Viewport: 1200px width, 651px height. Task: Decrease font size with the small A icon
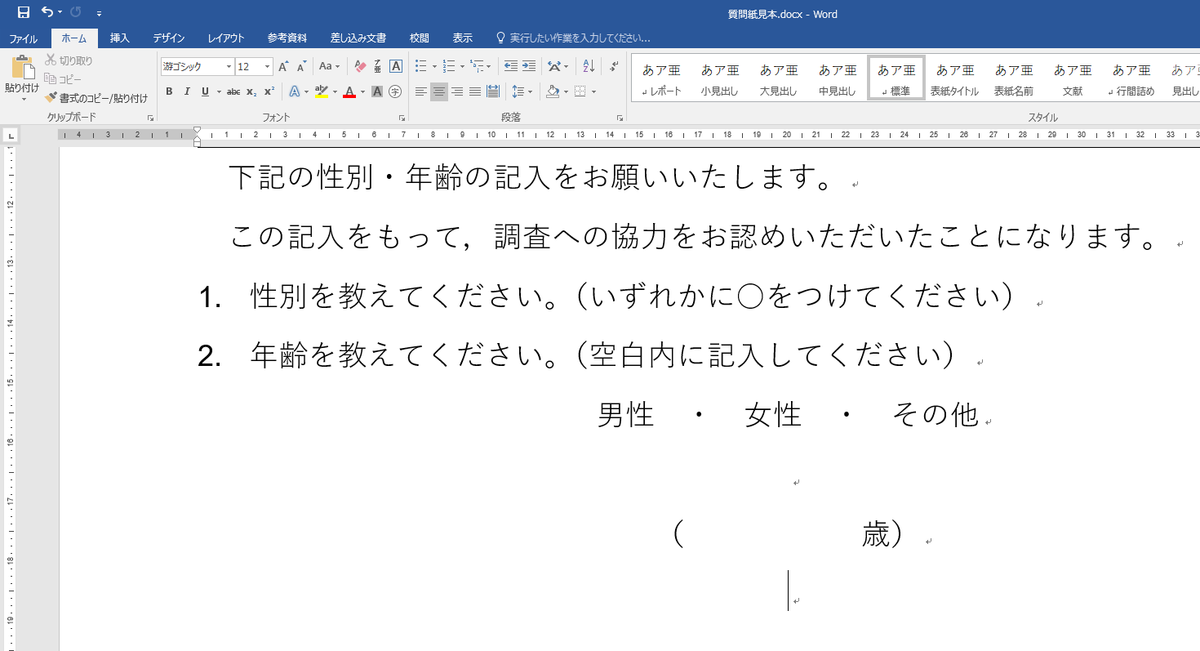[301, 66]
